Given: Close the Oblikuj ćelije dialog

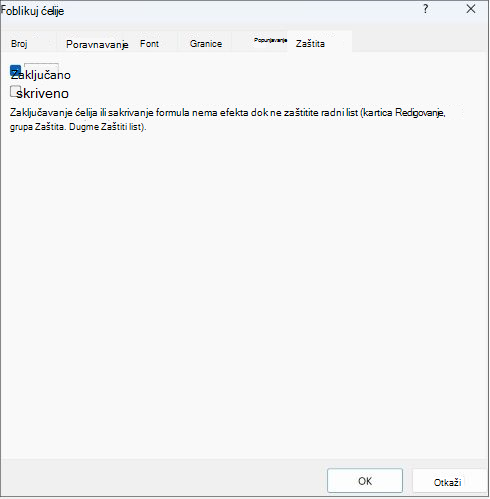Looking at the screenshot, I should (x=471, y=9).
